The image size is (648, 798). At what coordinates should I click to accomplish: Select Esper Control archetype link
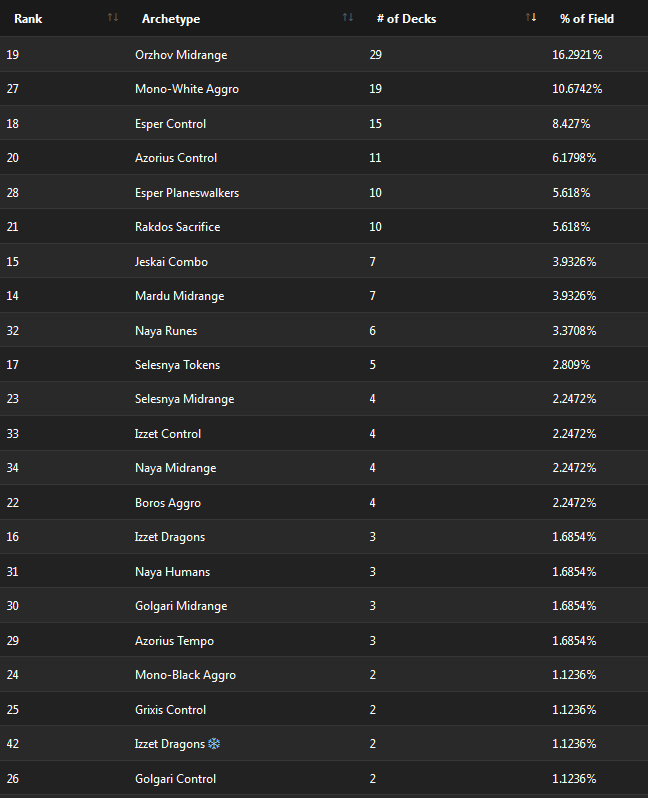tap(171, 124)
